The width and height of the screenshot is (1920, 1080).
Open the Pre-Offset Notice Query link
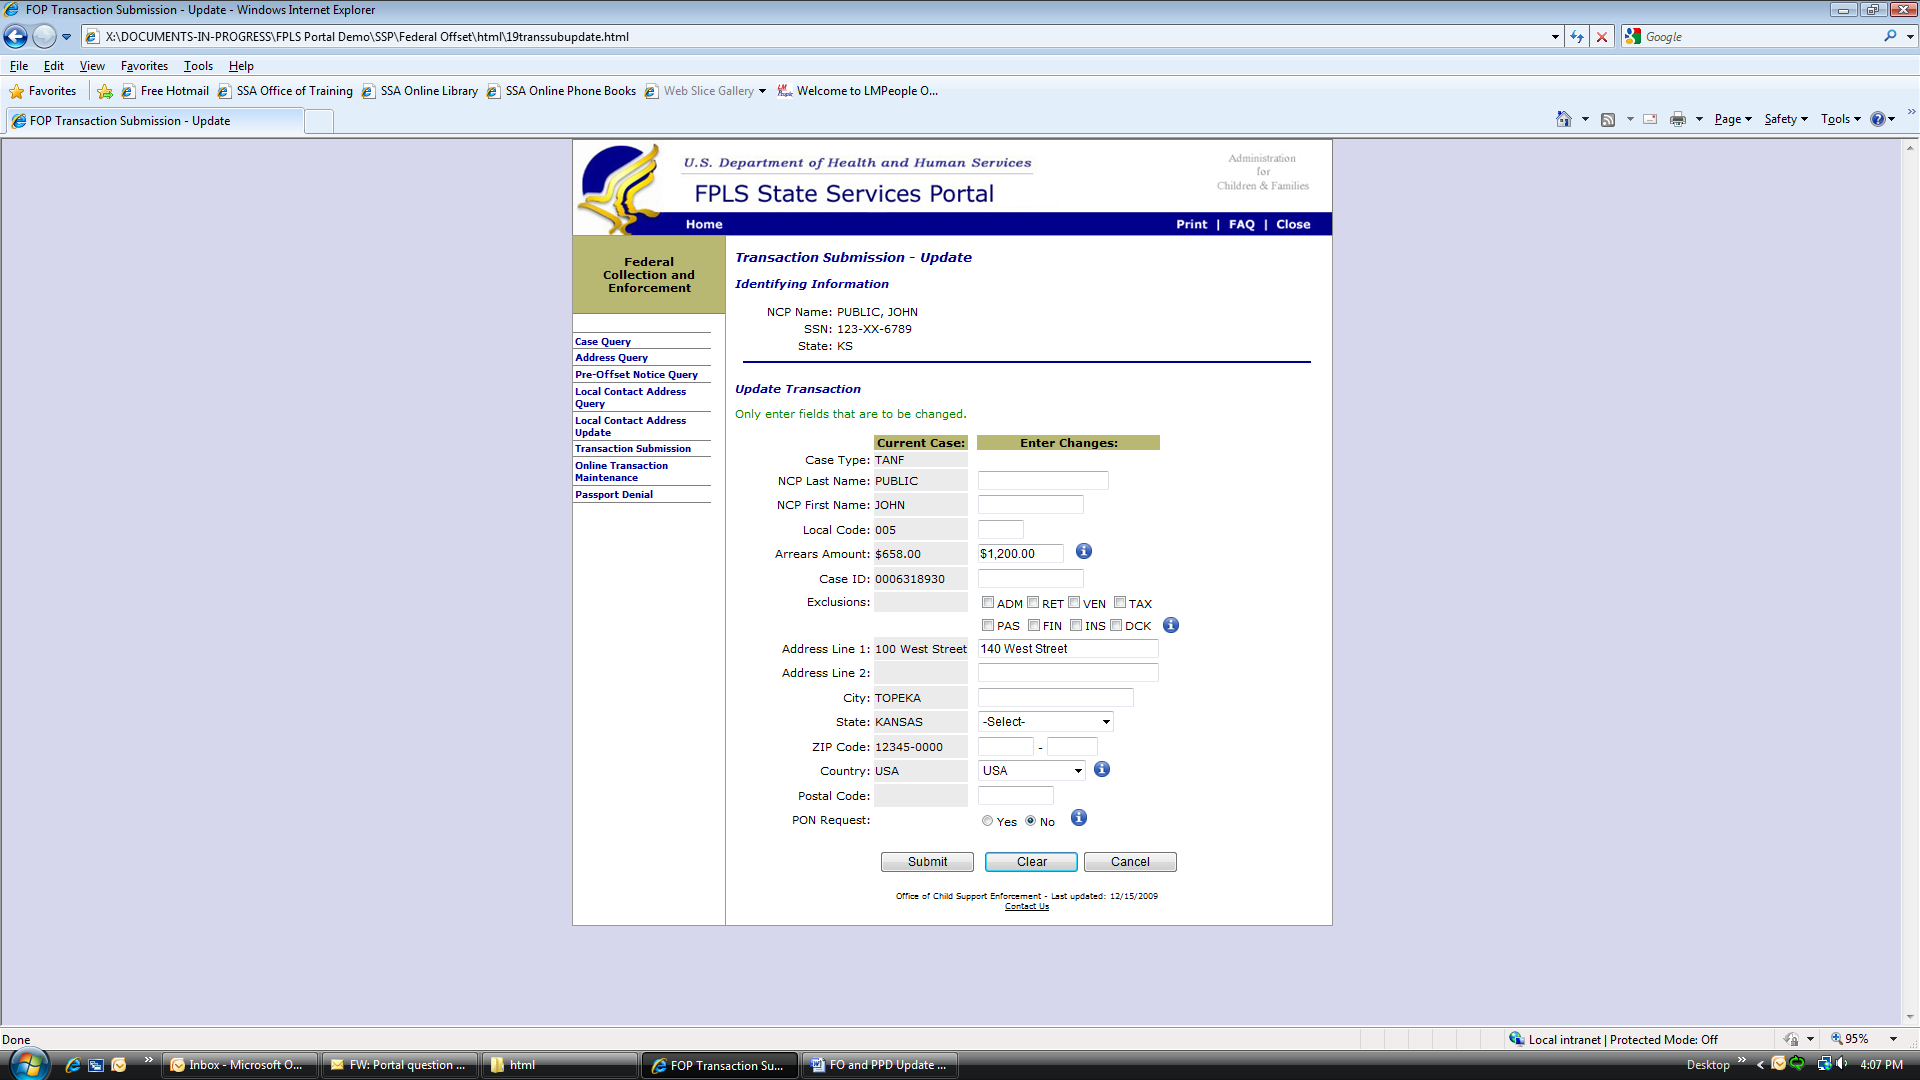(636, 374)
